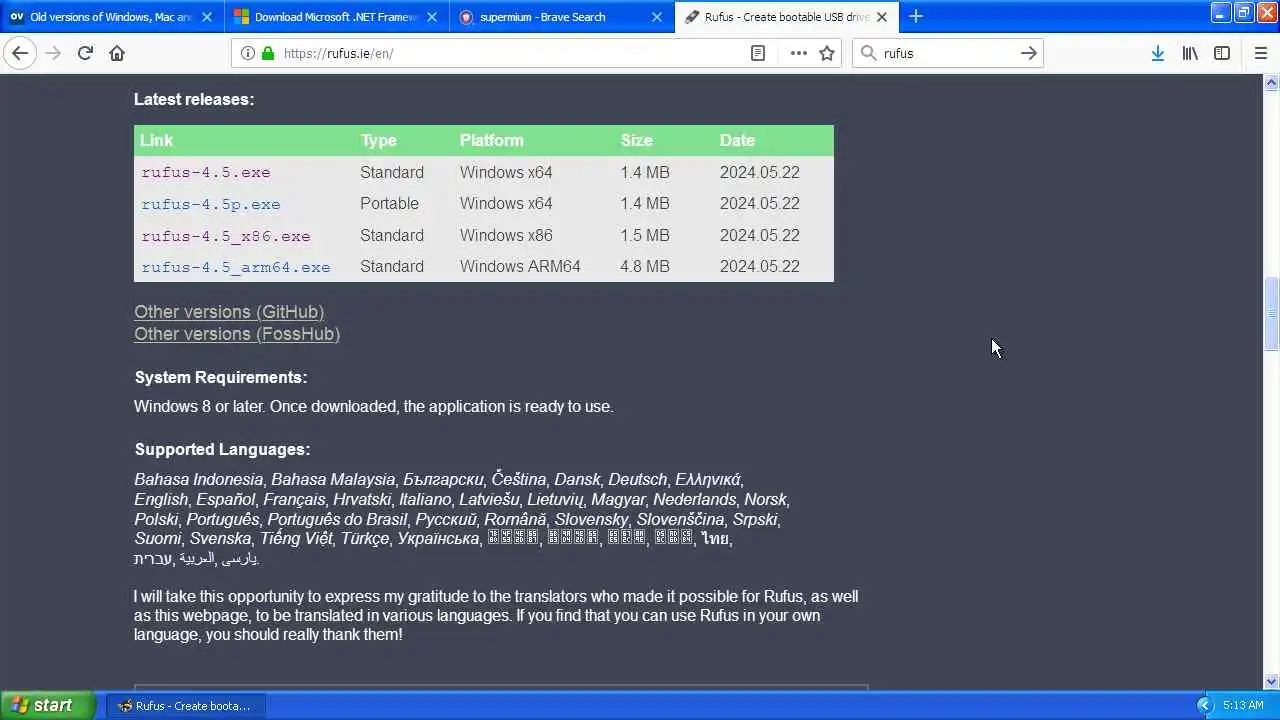Open the hamburger application menu
The image size is (1280, 720).
[1260, 53]
